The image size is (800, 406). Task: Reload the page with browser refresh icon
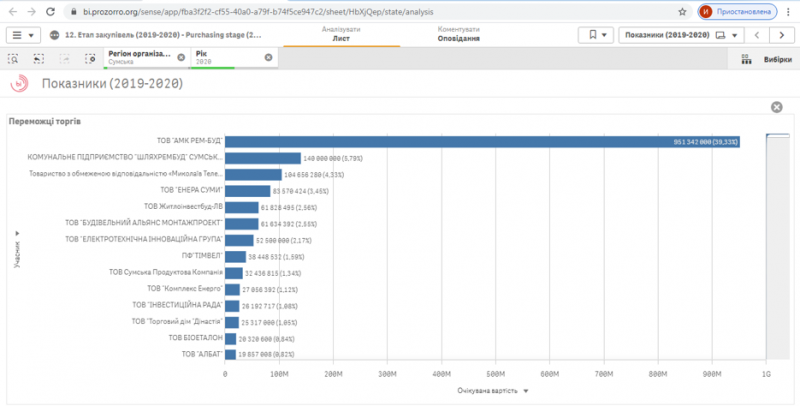50,11
